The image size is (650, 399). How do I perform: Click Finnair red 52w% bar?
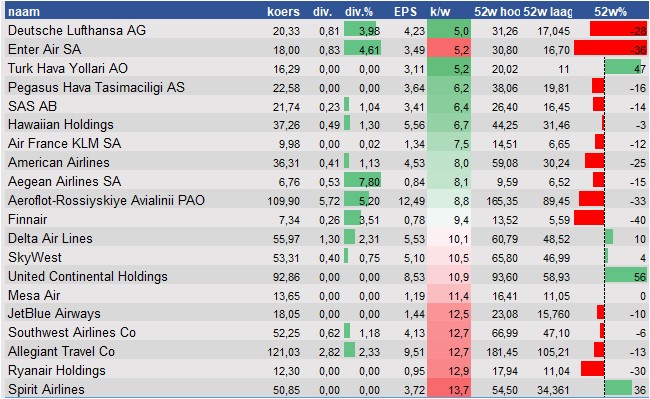pyautogui.click(x=589, y=218)
